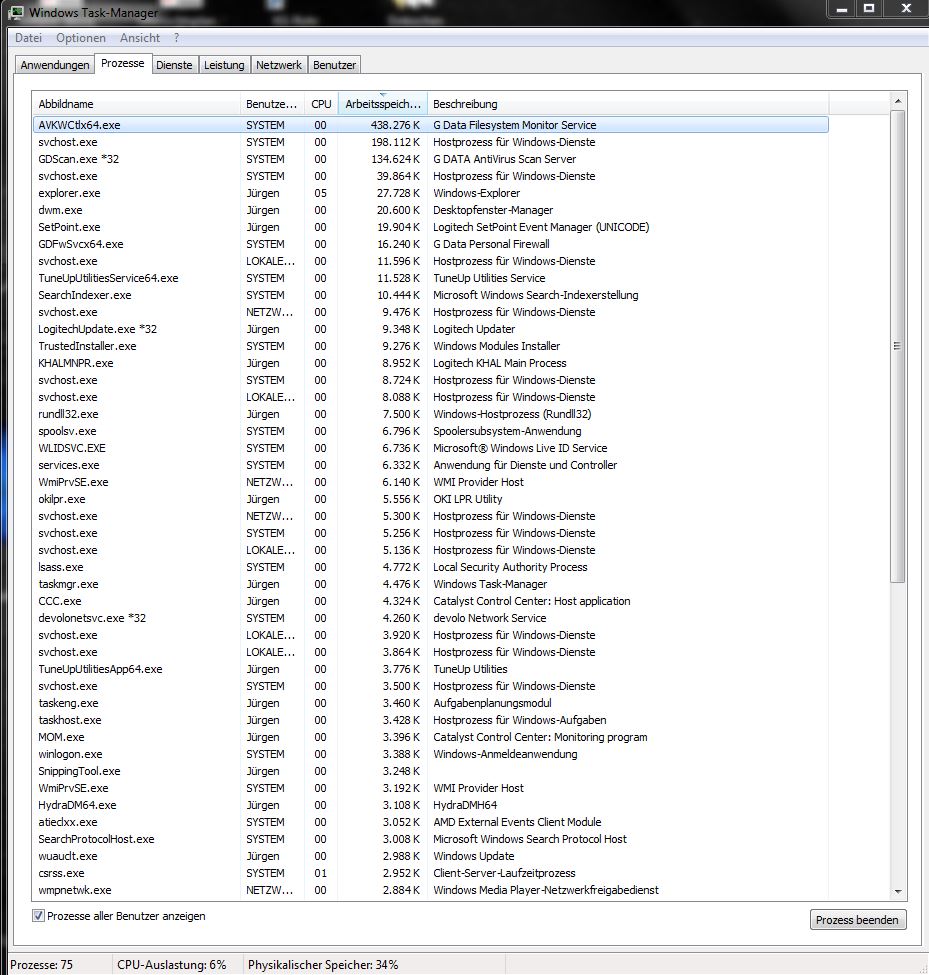Click the vertical scrollbar thumb
The image size is (929, 975).
(897, 346)
